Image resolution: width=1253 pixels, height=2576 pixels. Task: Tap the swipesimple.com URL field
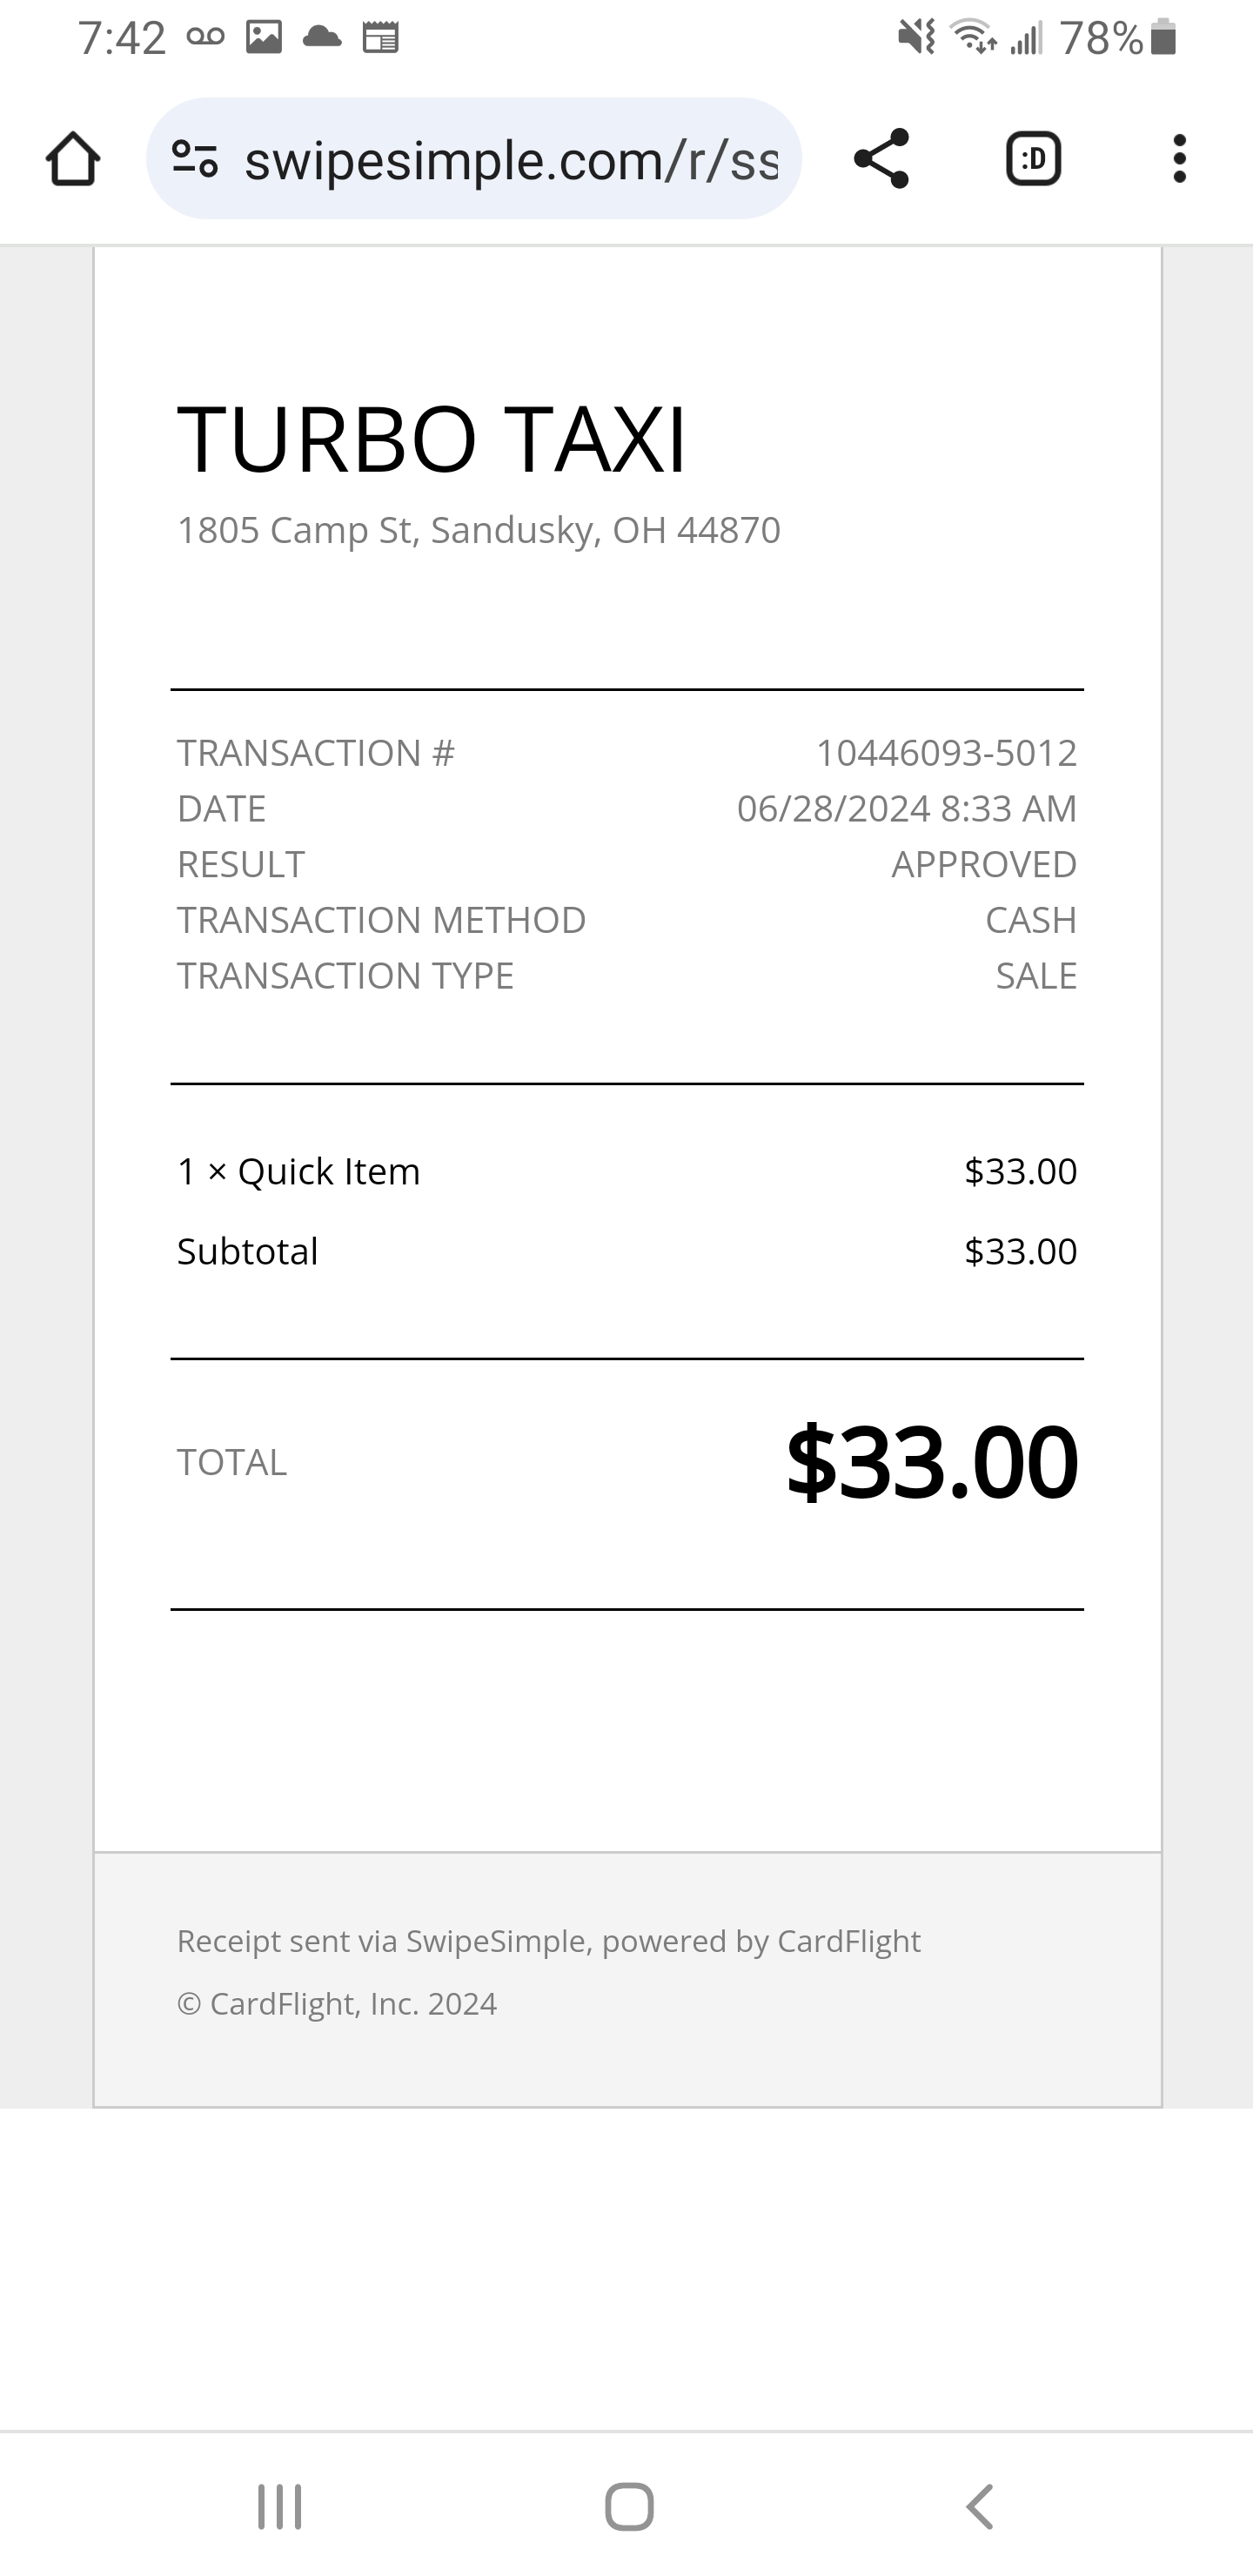pos(510,160)
